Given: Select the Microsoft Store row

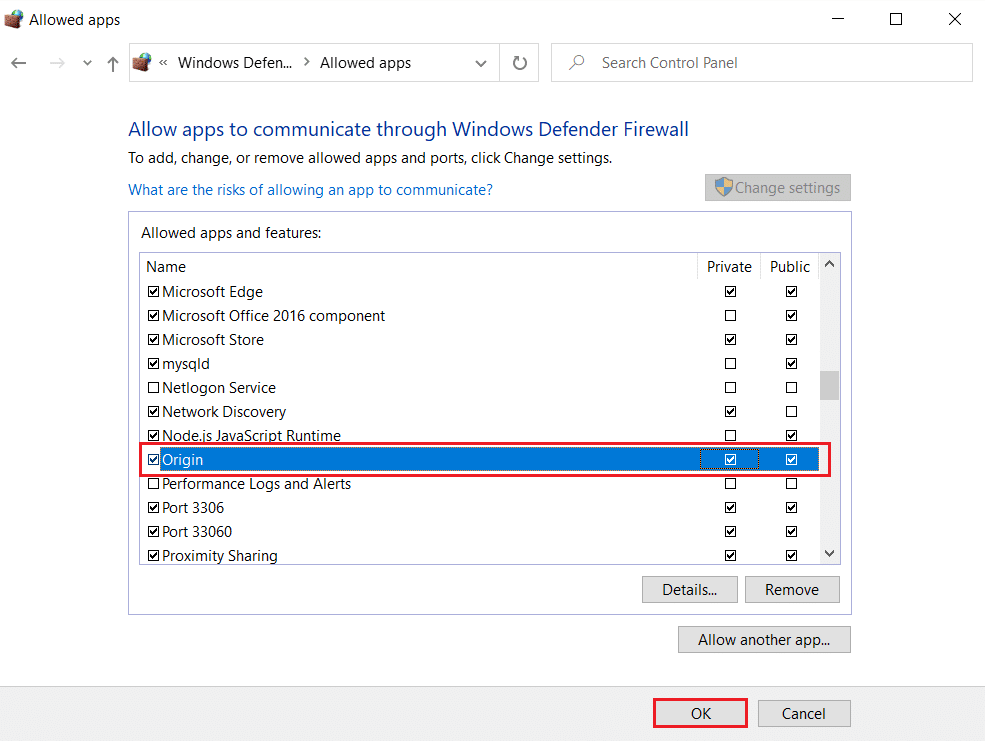Looking at the screenshot, I should tap(479, 340).
